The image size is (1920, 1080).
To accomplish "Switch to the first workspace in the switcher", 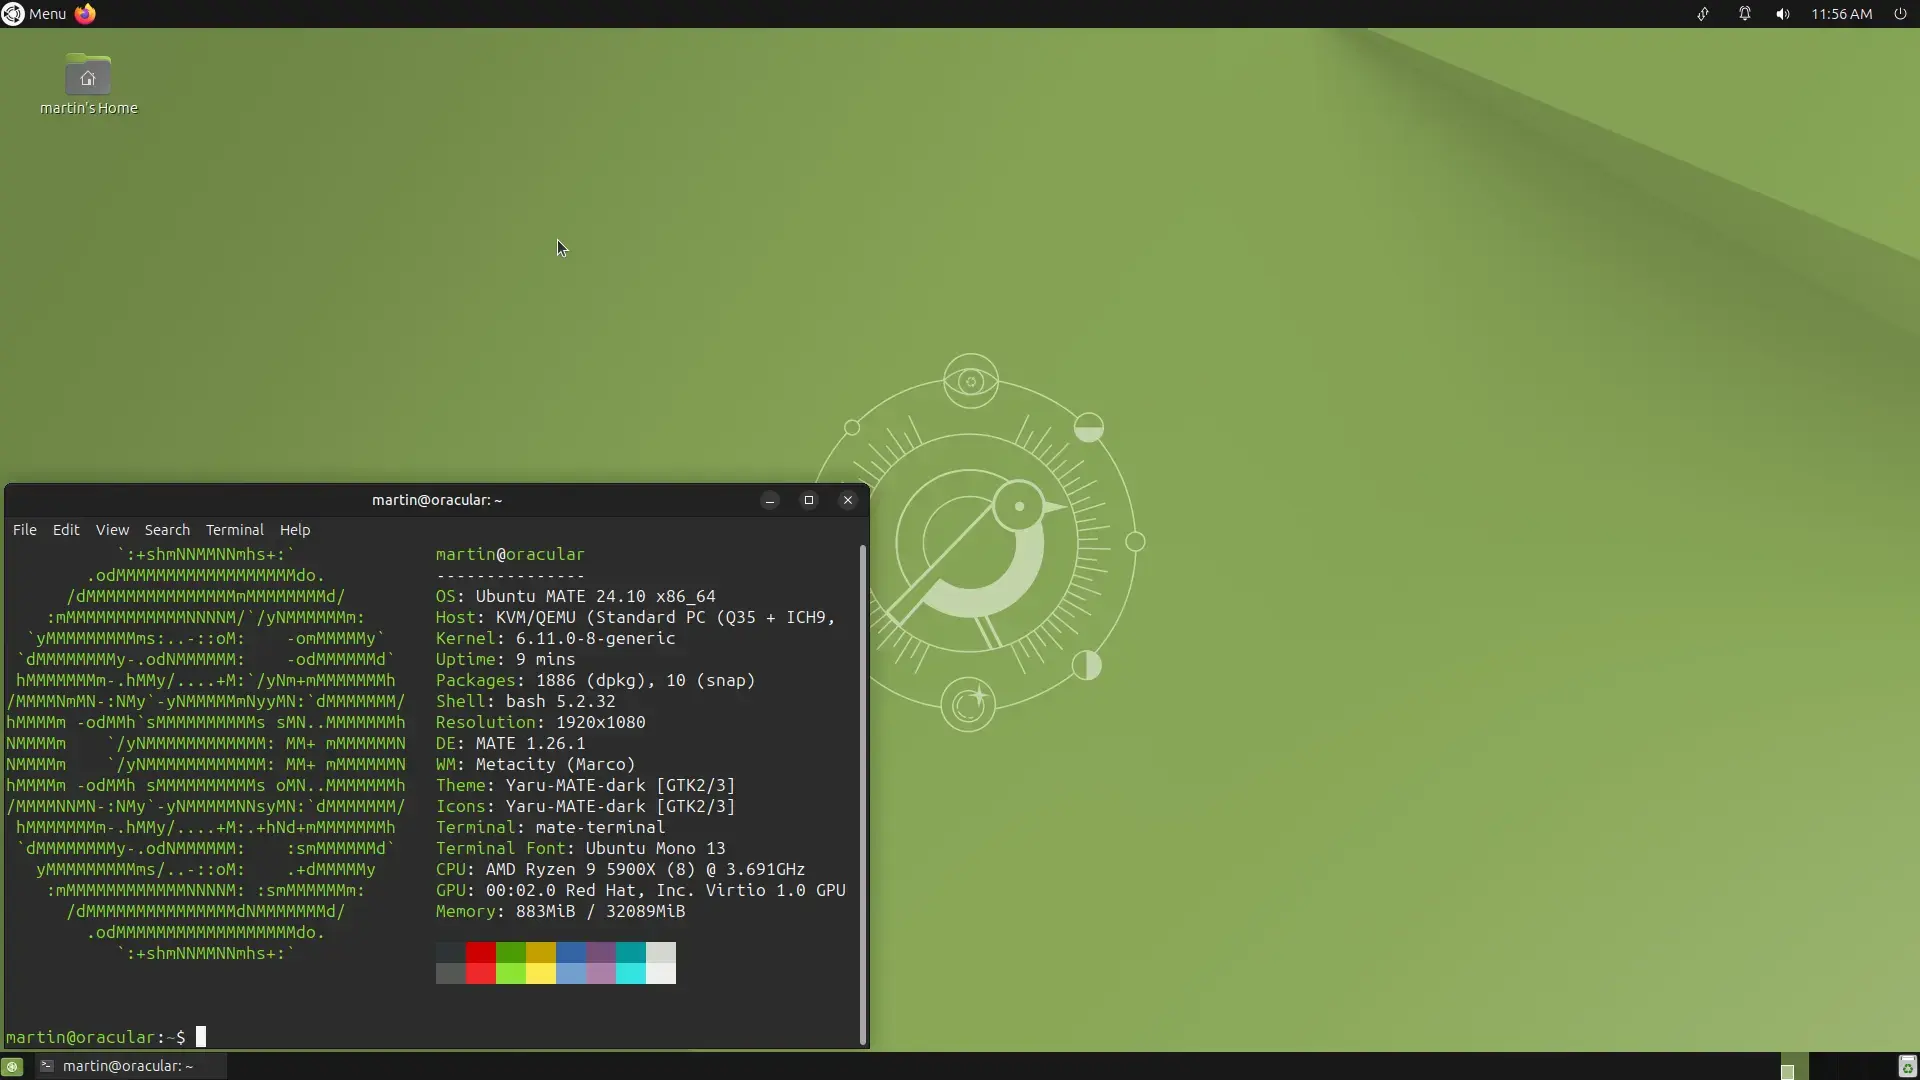I will tap(1794, 1066).
